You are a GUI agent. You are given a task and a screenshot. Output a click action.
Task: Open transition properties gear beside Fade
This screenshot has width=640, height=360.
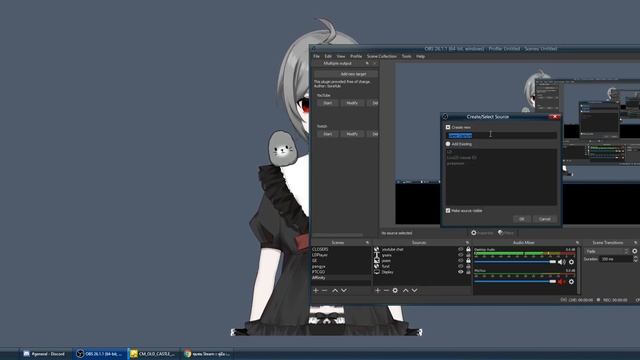(x=635, y=251)
